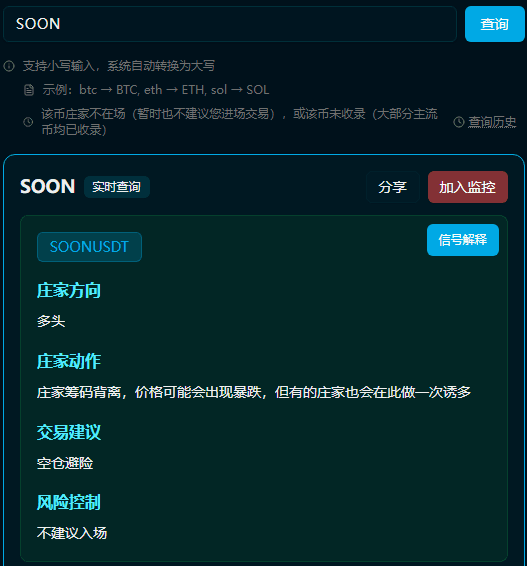Viewport: 527px width, 566px height.
Task: Click the 庄家方向 section heading
Action: (x=69, y=291)
